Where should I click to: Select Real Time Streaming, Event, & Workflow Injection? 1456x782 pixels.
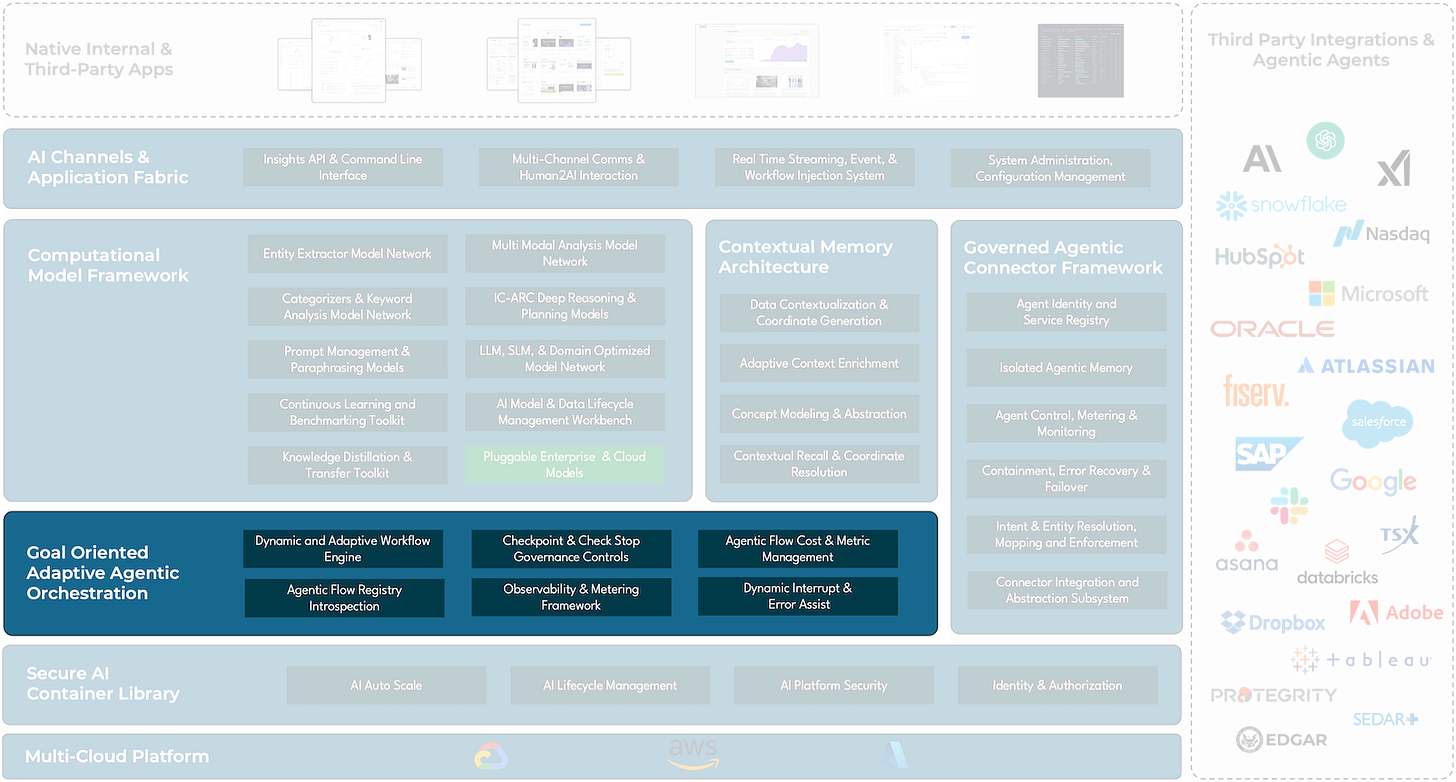coord(815,167)
